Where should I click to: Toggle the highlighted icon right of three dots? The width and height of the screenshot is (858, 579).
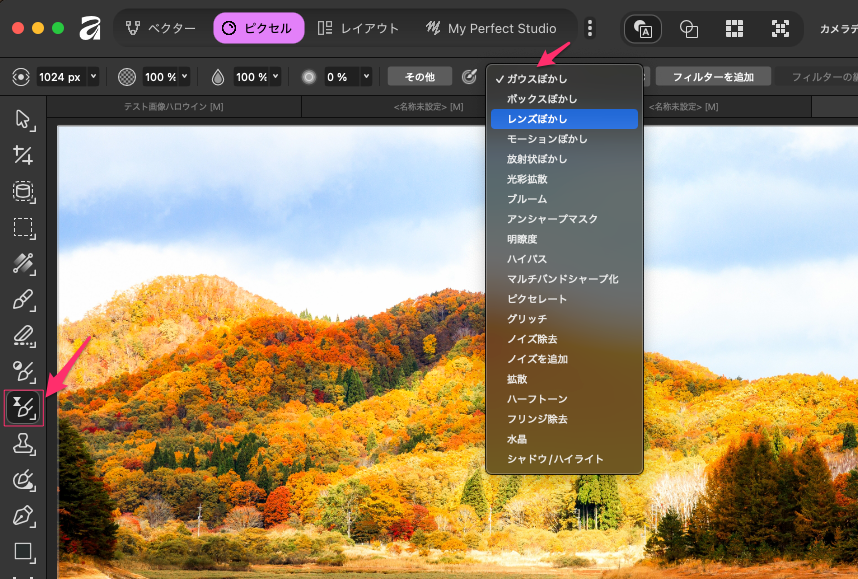tap(642, 29)
